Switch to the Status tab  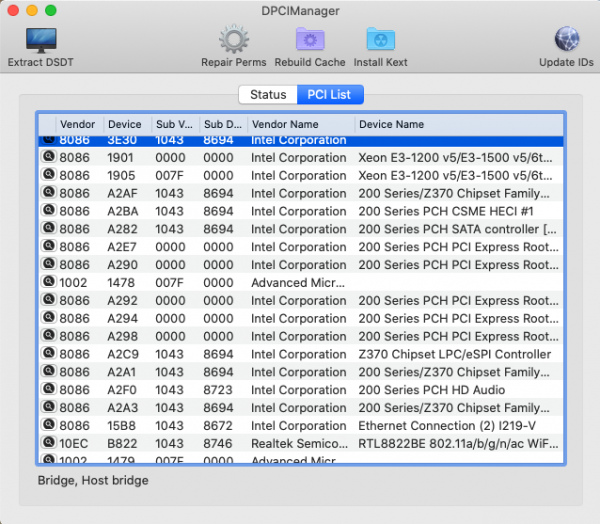pyautogui.click(x=268, y=95)
